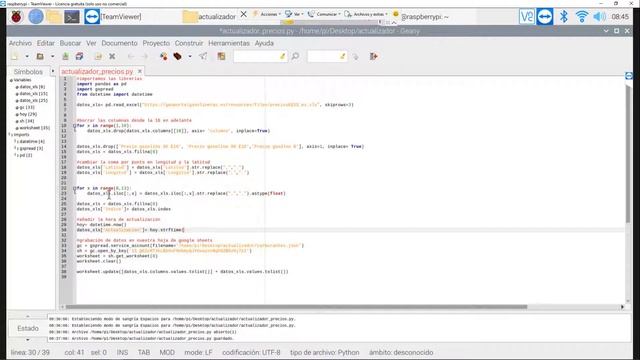Launch the web browser globe icon
The height and width of the screenshot is (360, 640).
(36, 17)
